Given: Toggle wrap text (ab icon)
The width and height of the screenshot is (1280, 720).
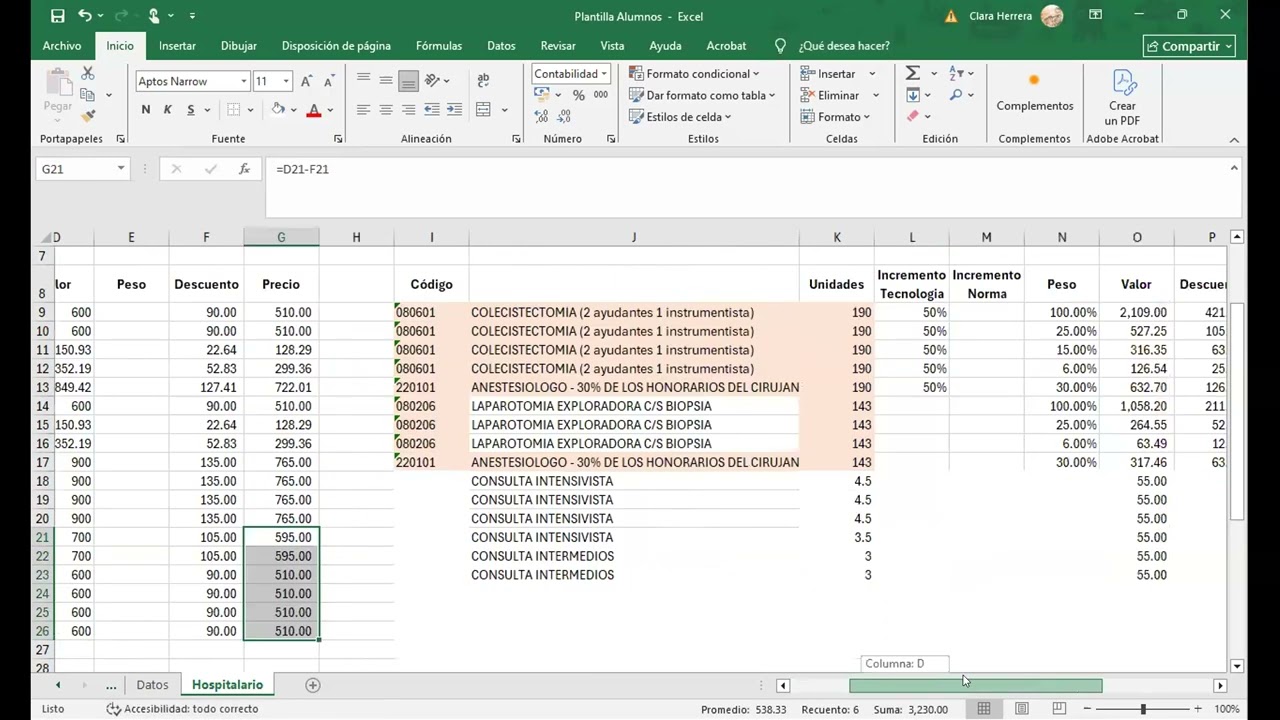Looking at the screenshot, I should [484, 81].
